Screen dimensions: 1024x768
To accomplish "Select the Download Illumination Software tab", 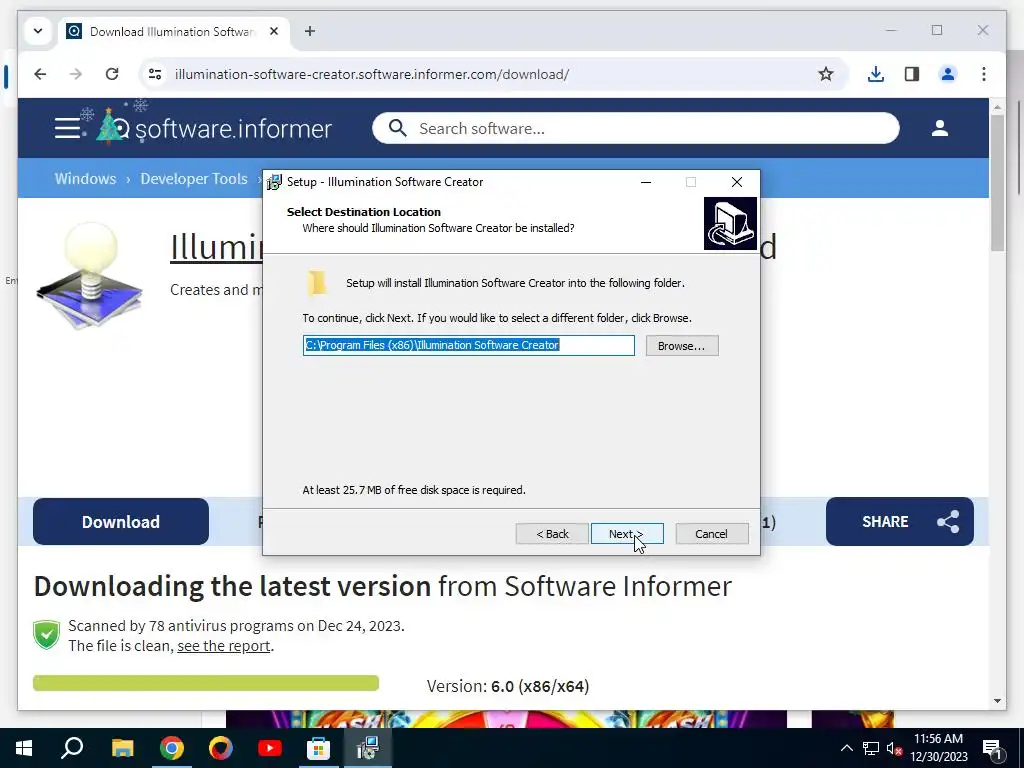I will point(171,31).
